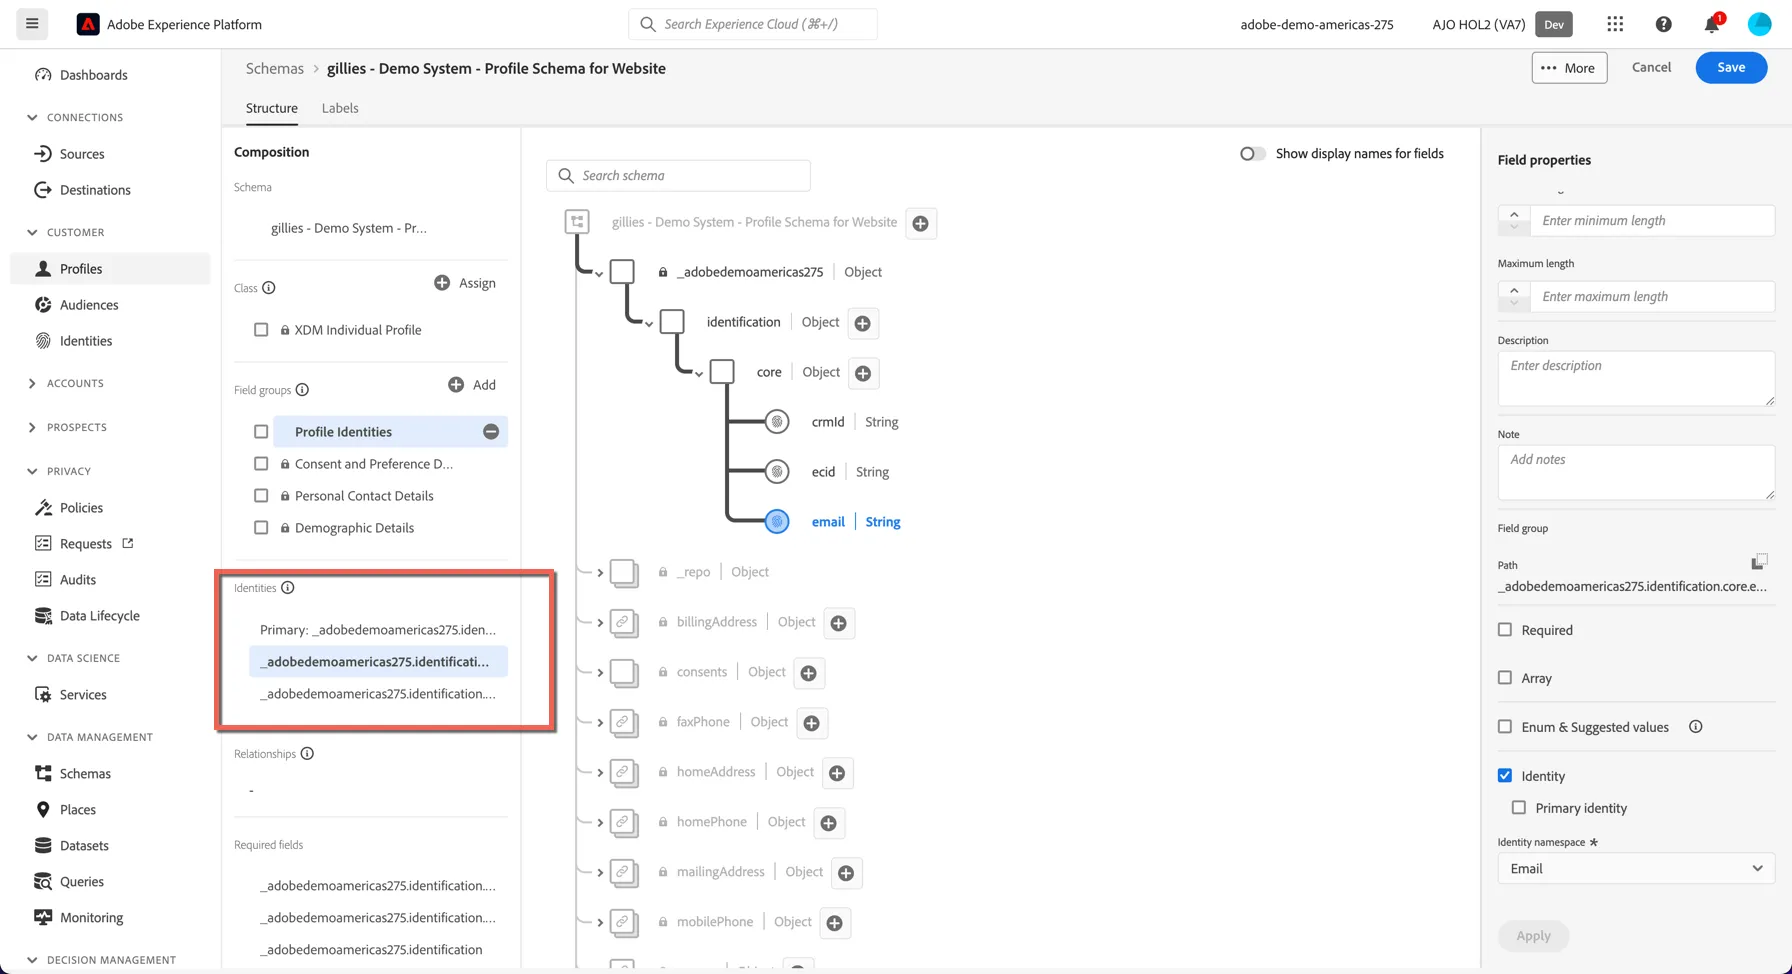This screenshot has width=1792, height=974.
Task: Increment the Maximum length stepper
Action: [1514, 290]
